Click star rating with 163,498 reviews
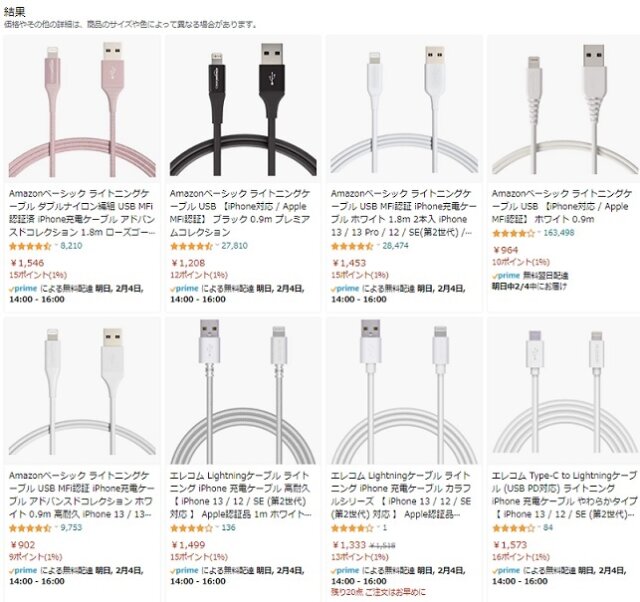 tap(513, 233)
